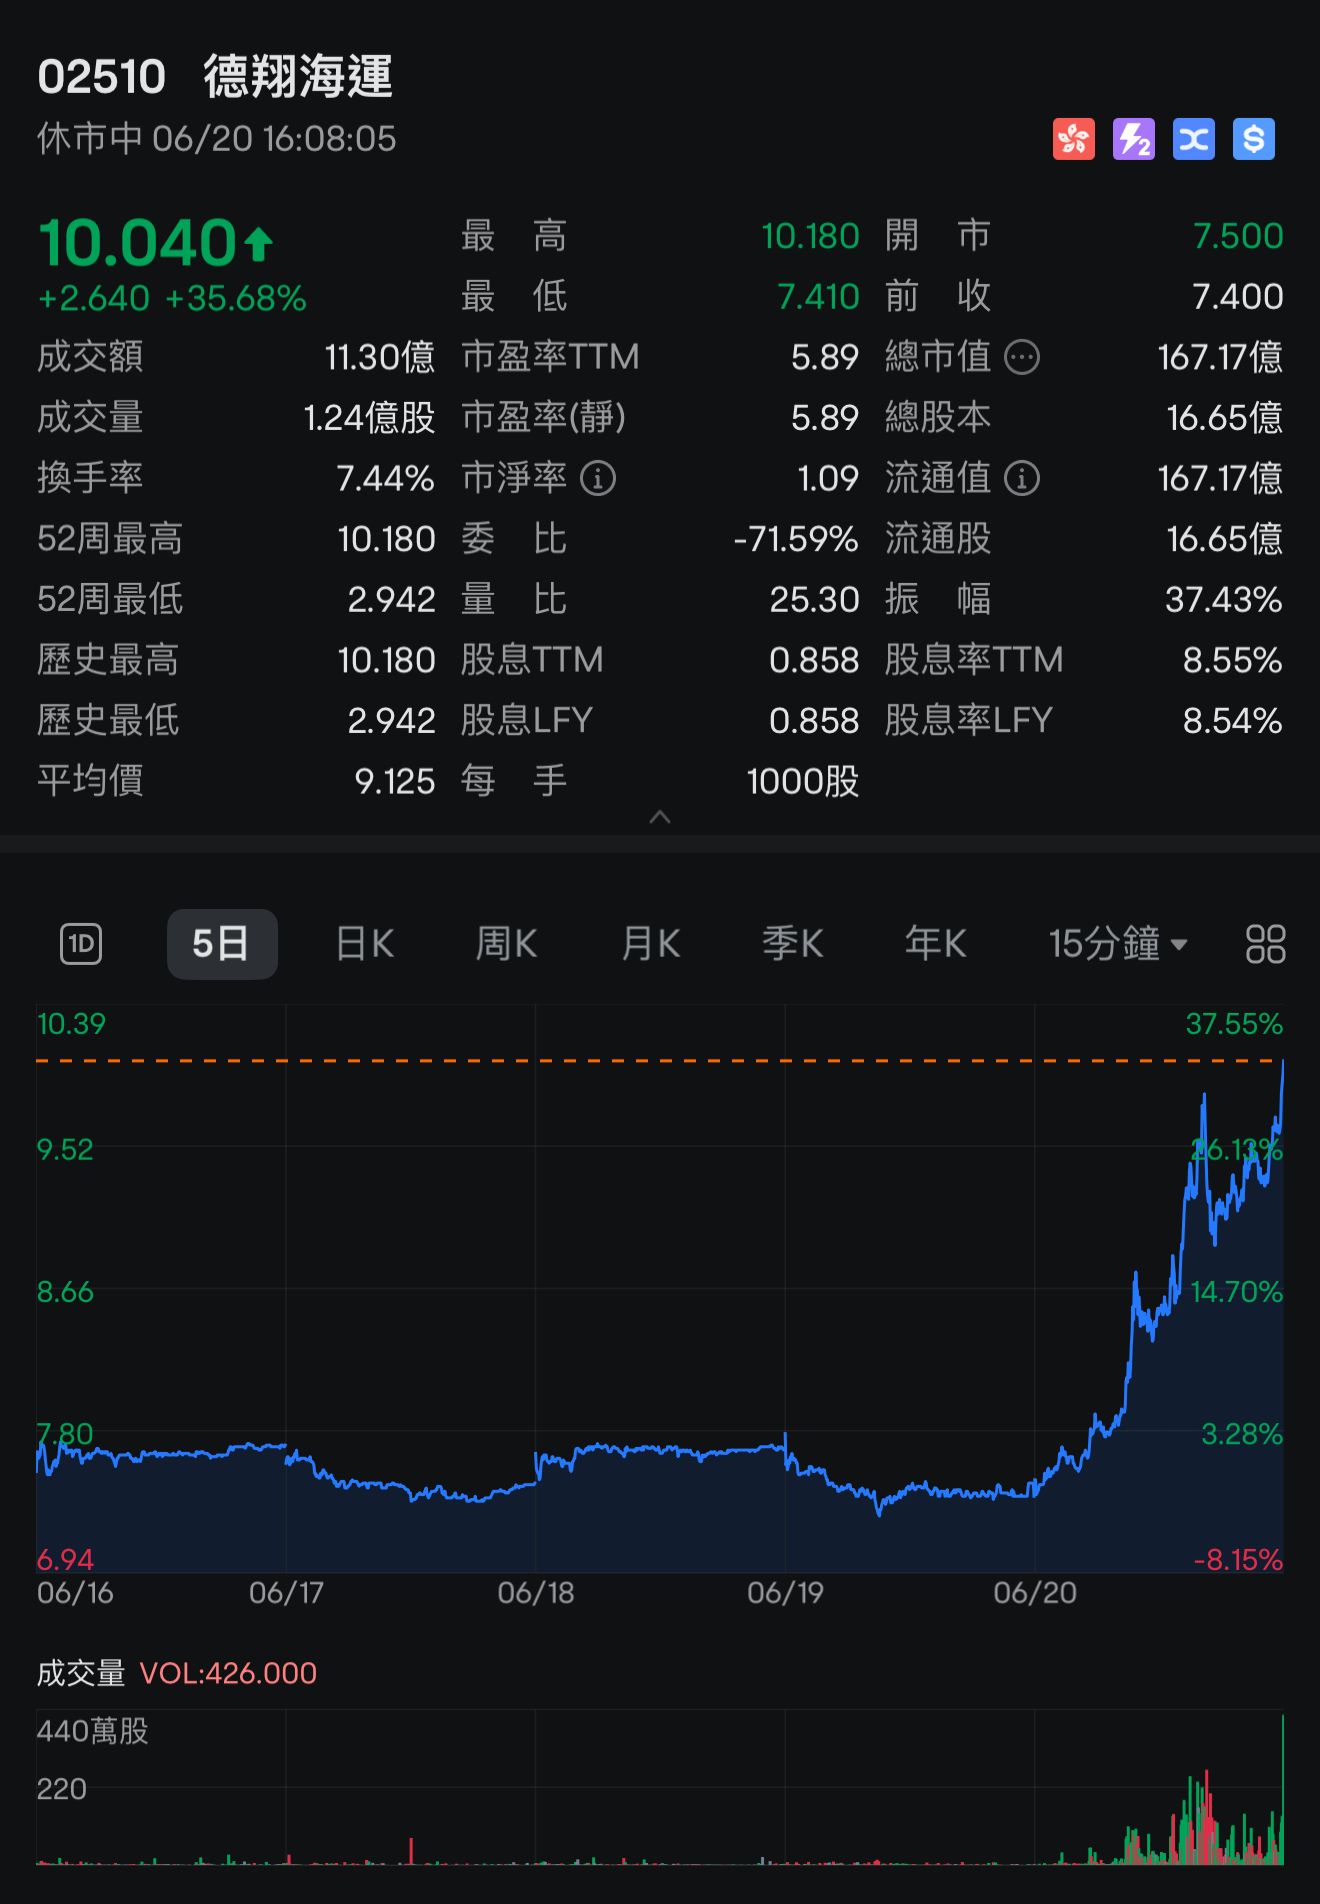Tap the 最低 value 7.410
This screenshot has height=1904, width=1320.
pyautogui.click(x=819, y=296)
